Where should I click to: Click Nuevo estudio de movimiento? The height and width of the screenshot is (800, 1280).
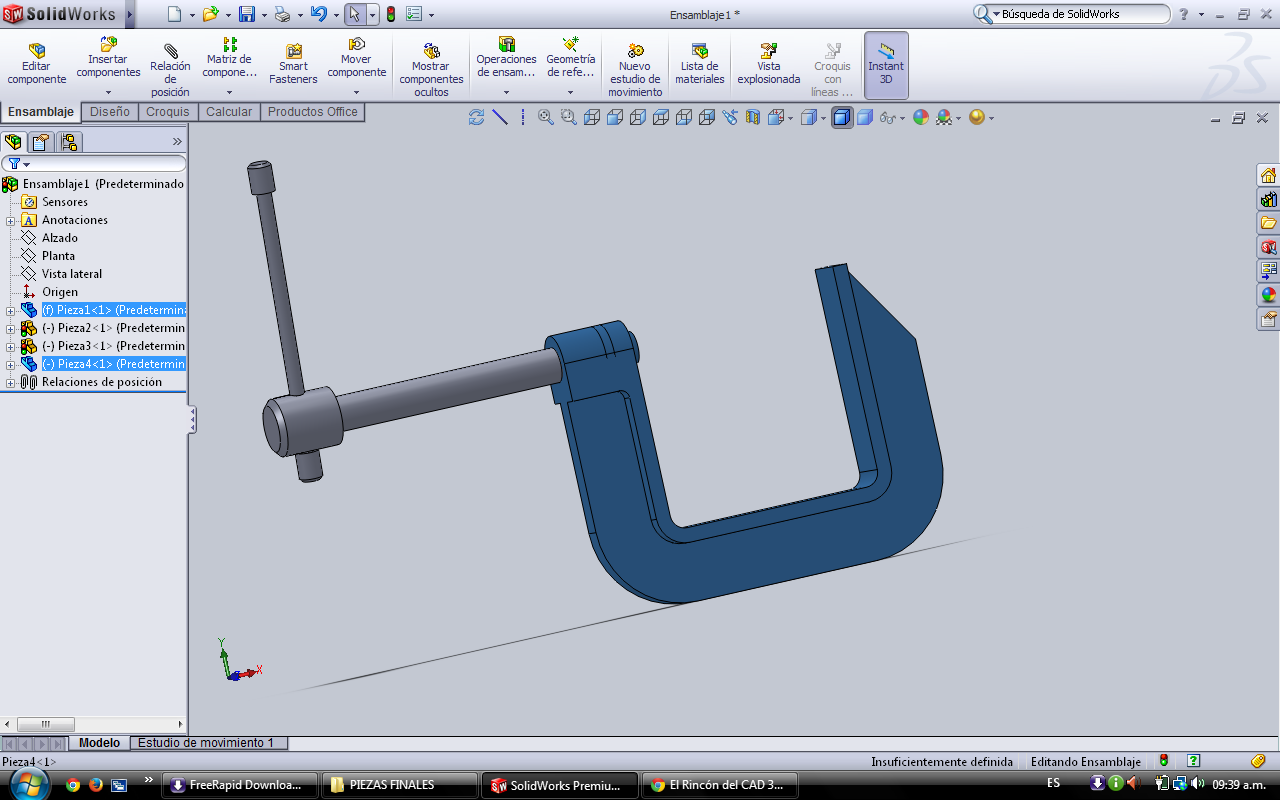point(635,70)
